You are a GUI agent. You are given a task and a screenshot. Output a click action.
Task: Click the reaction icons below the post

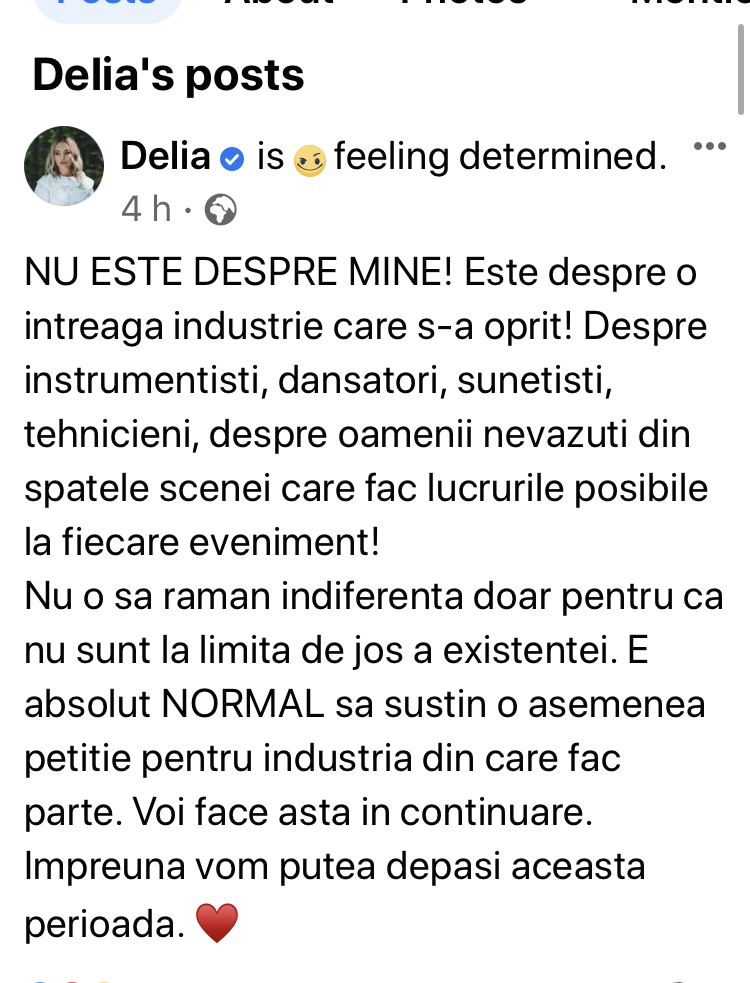coord(70,980)
